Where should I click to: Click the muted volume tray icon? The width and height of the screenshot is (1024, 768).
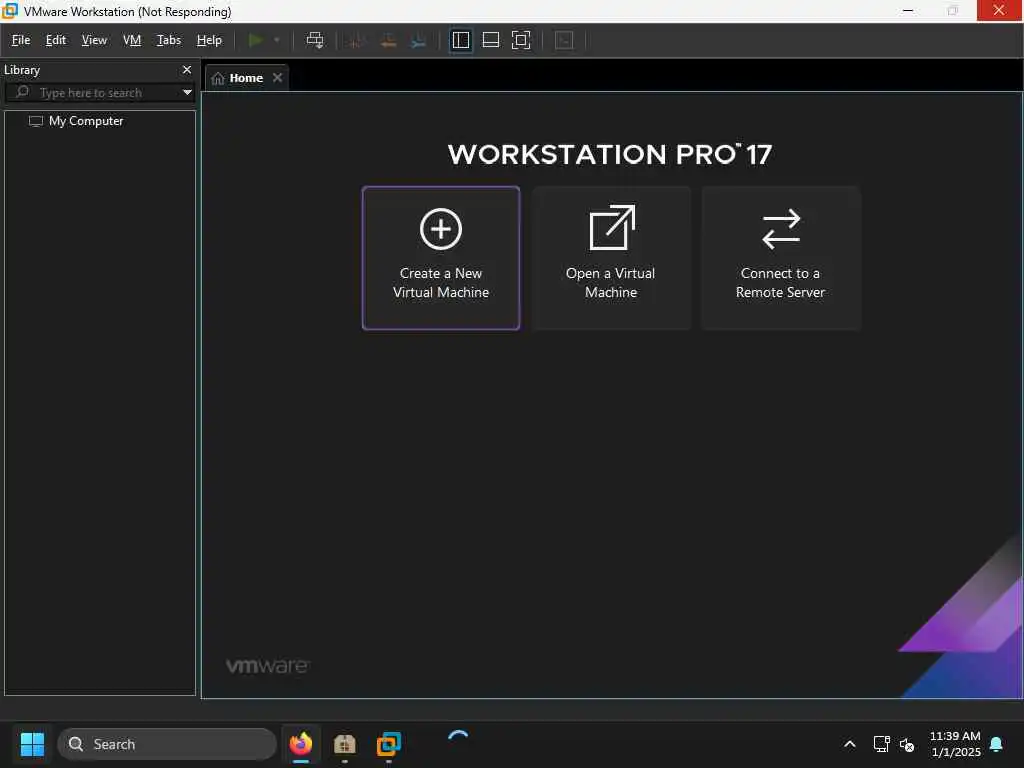tap(907, 744)
